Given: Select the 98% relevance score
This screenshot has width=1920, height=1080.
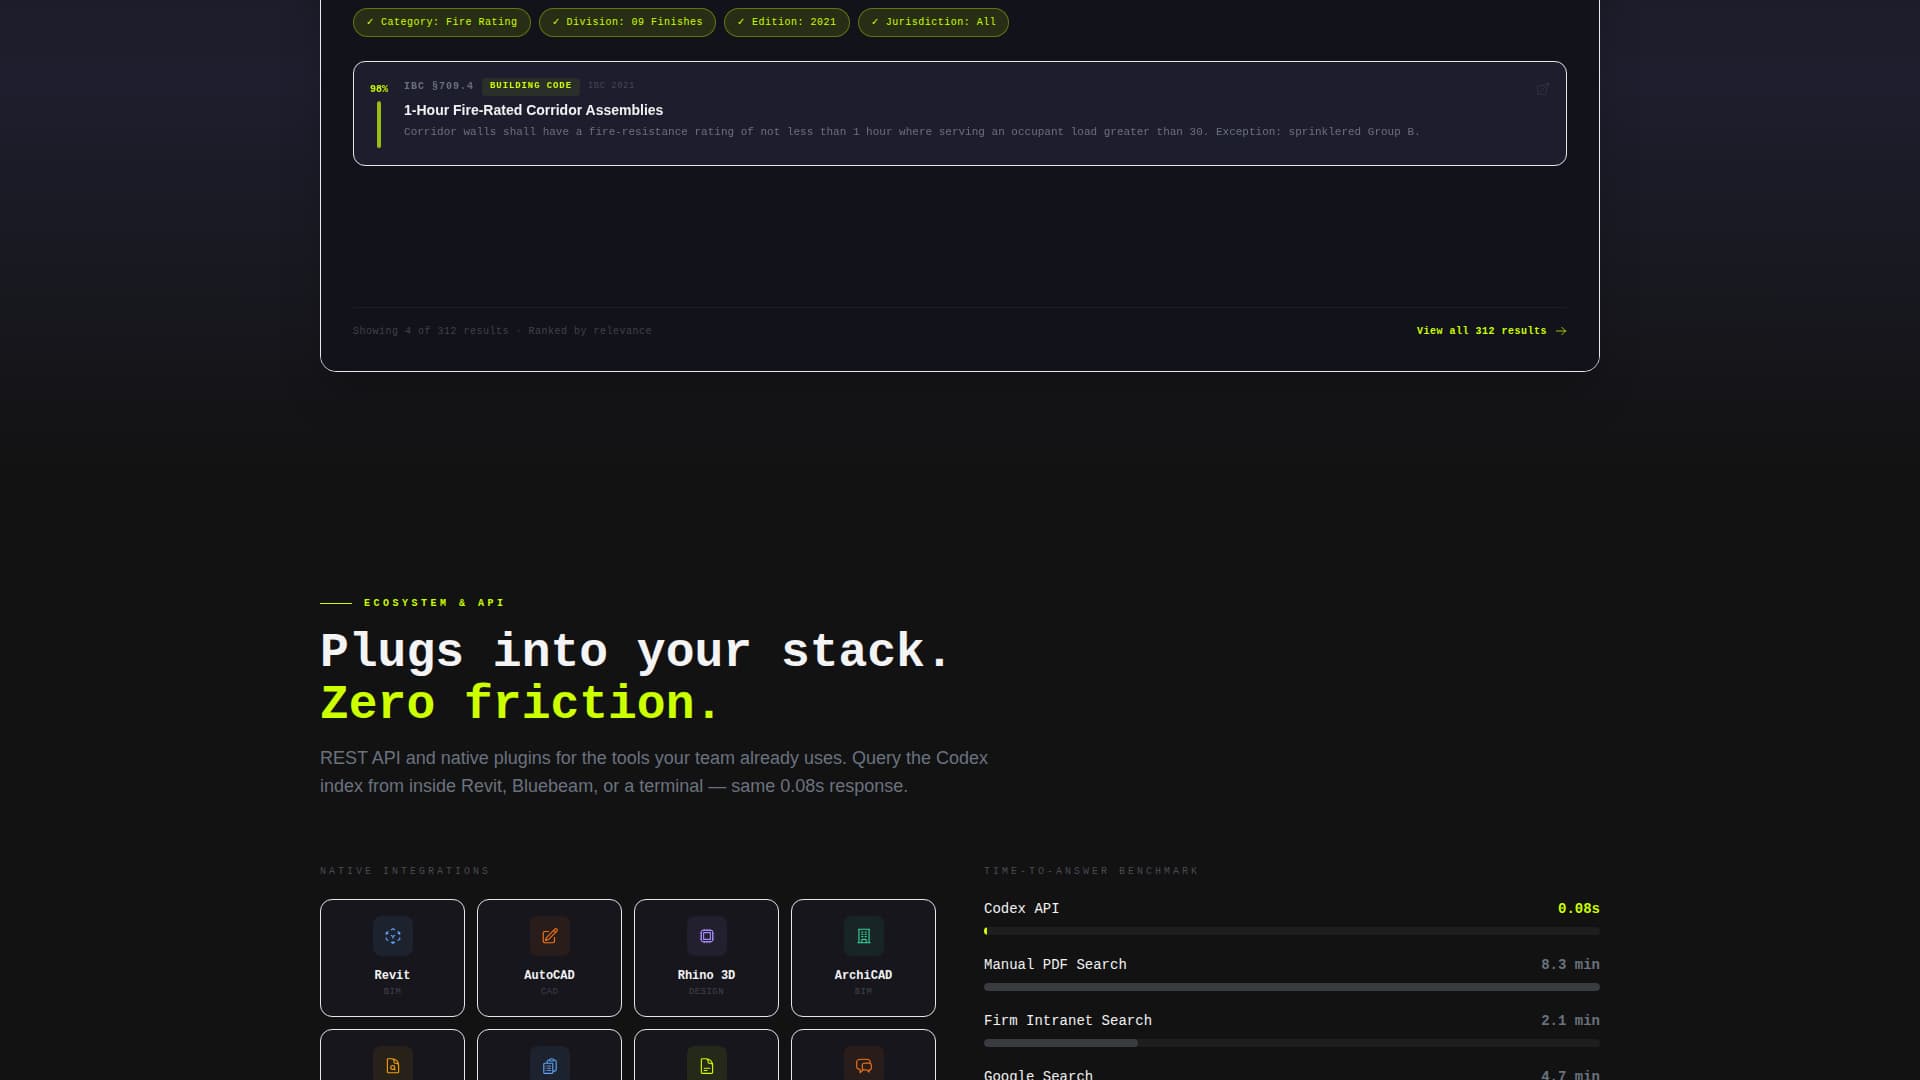Looking at the screenshot, I should coord(379,89).
